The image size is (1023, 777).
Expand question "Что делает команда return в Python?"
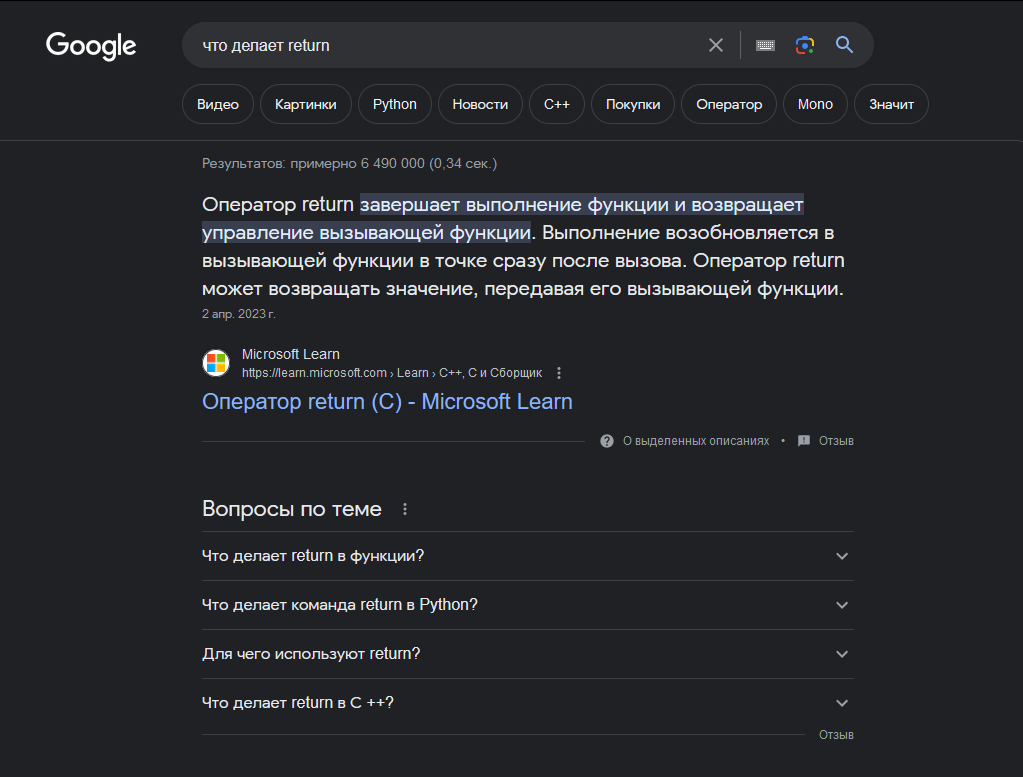[x=528, y=605]
